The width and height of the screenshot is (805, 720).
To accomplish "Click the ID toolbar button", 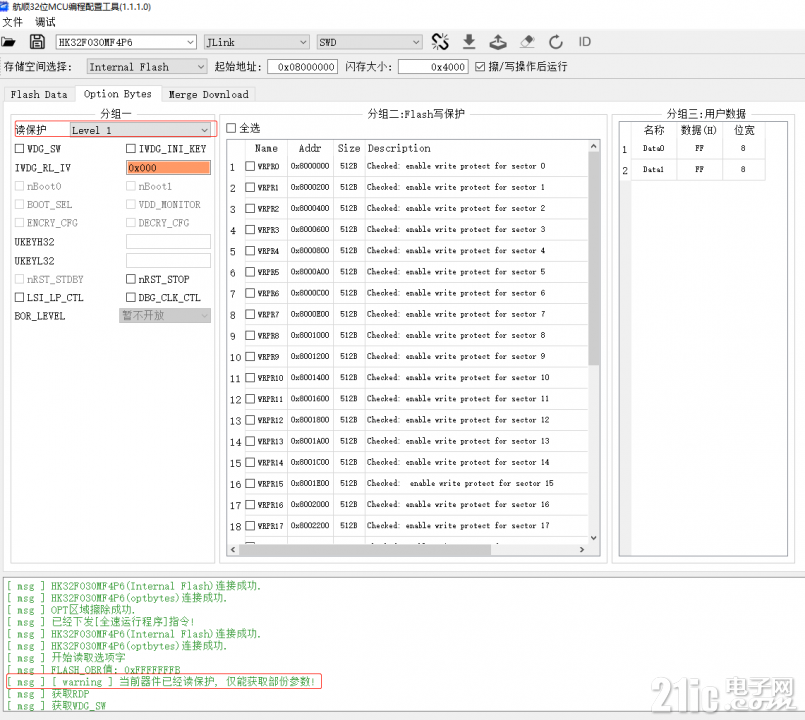I will pyautogui.click(x=585, y=42).
